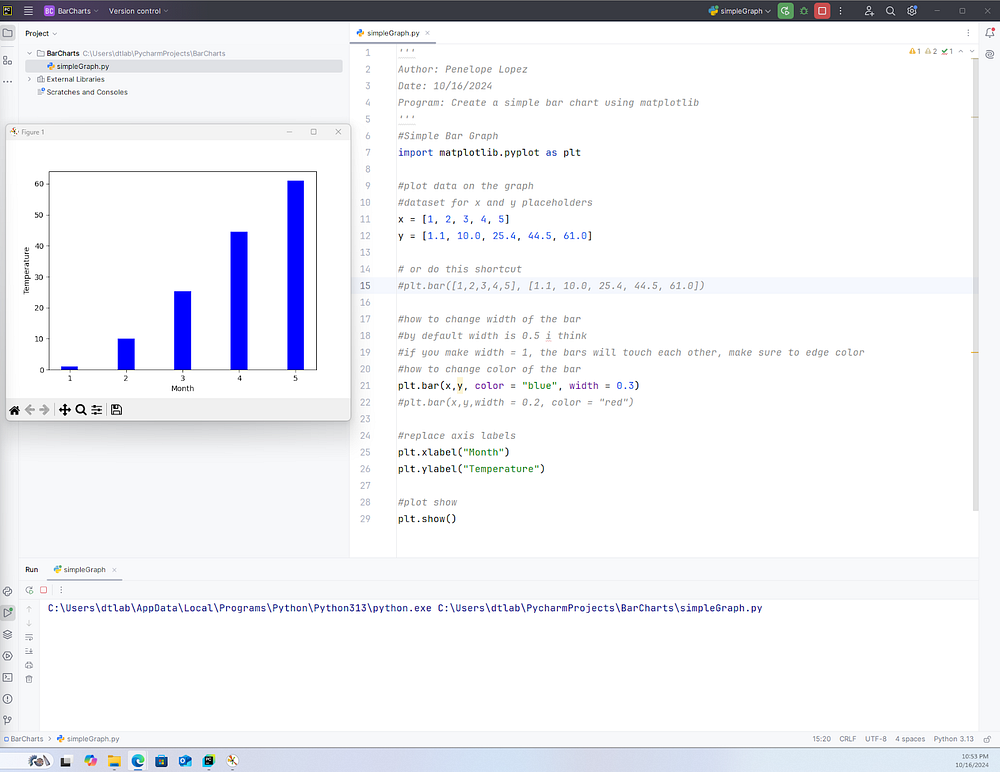Open Figure 1 configure subplots
The height and width of the screenshot is (772, 1000).
click(x=97, y=410)
